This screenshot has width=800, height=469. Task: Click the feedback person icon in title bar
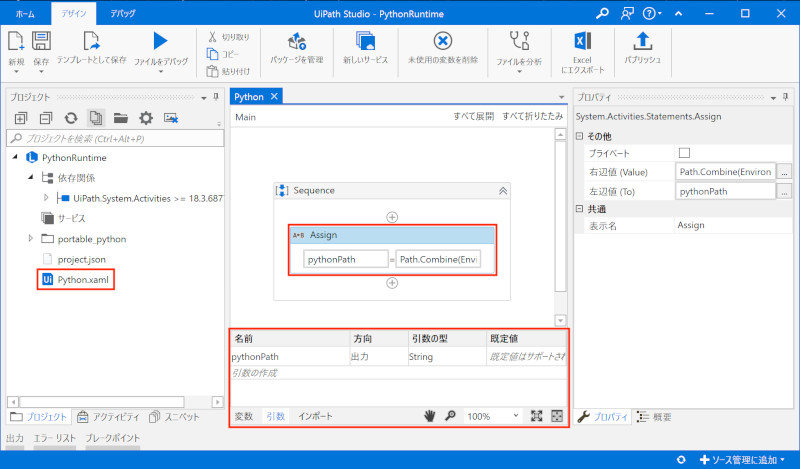pyautogui.click(x=627, y=13)
